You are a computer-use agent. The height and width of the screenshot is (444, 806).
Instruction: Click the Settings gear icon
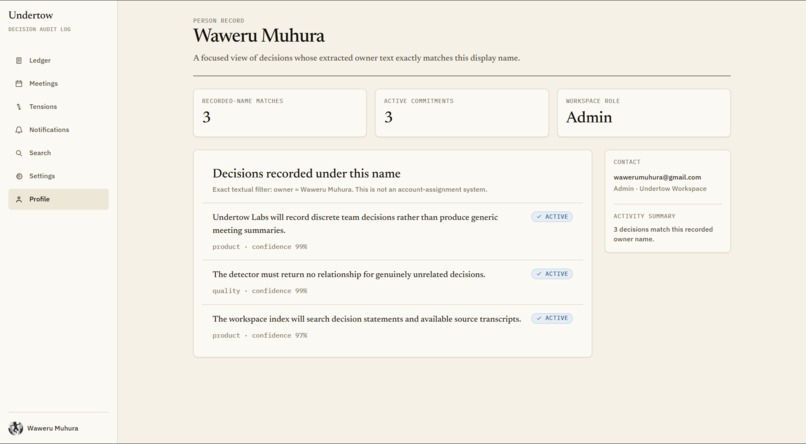[x=19, y=176]
